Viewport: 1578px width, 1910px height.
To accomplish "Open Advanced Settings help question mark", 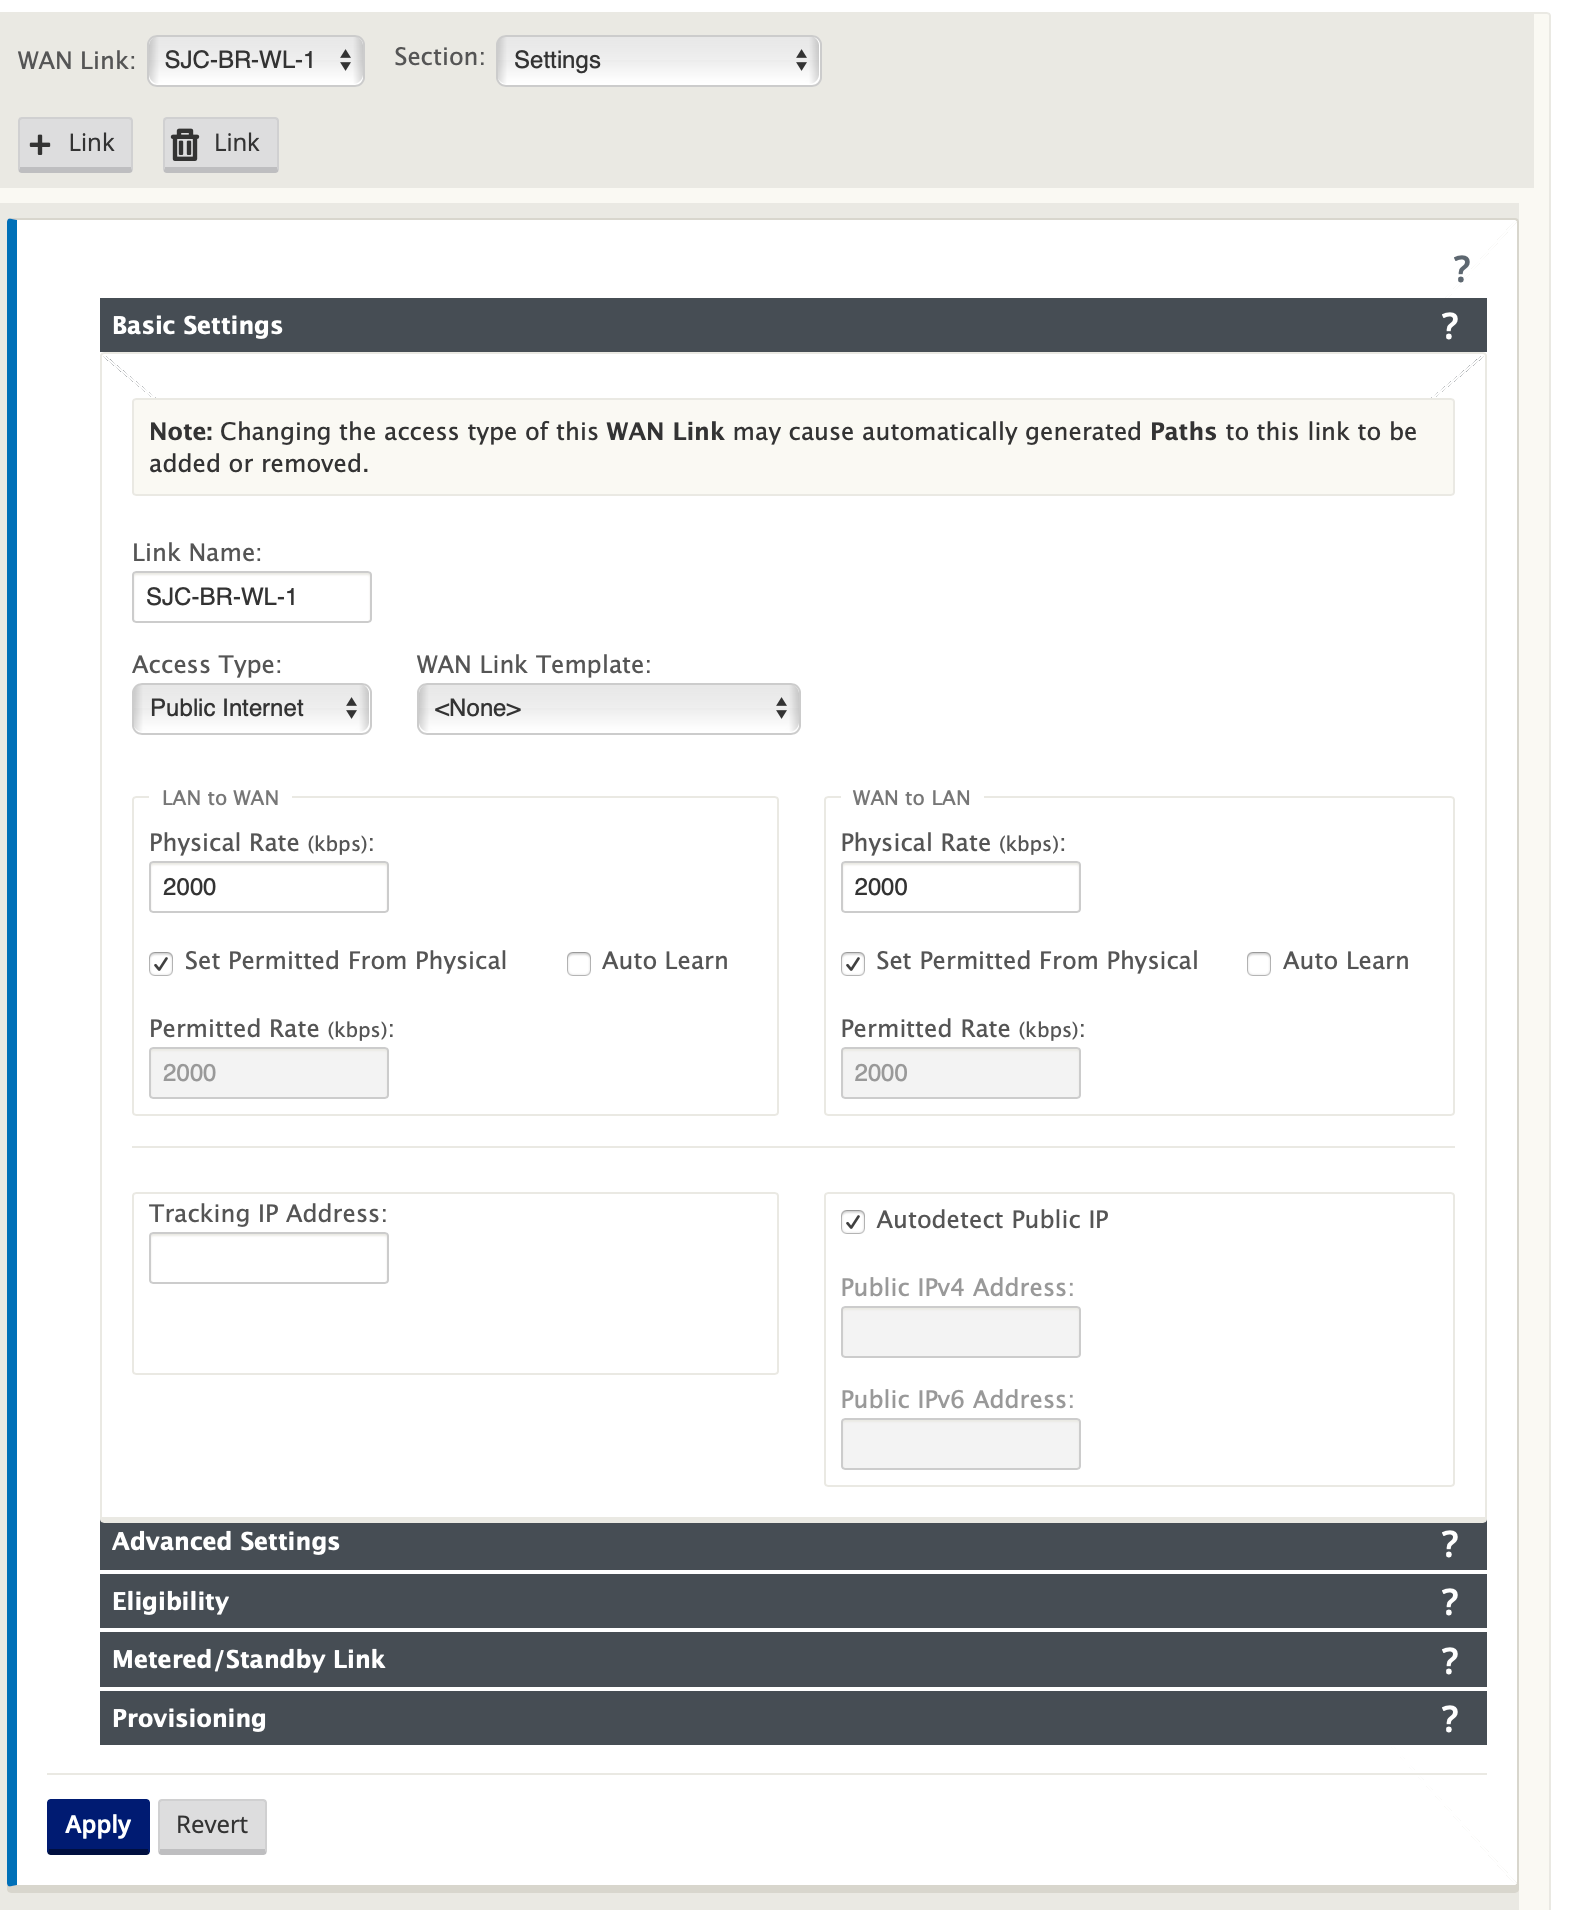I will [1449, 1543].
